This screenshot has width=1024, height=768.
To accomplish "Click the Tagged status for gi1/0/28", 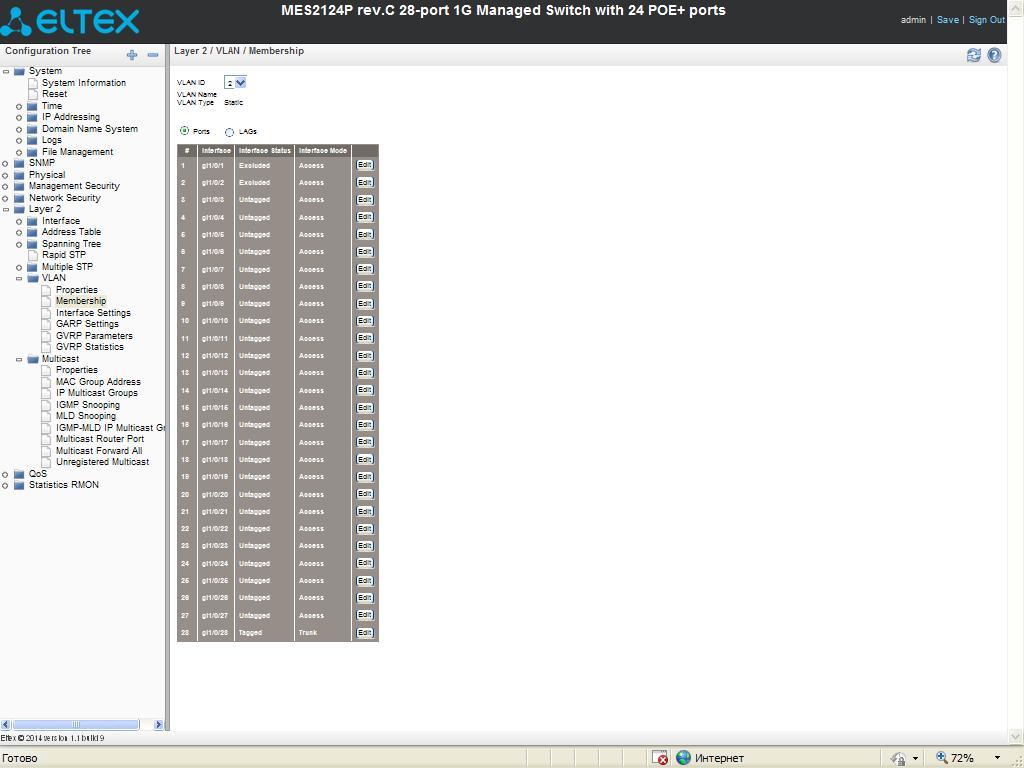I will (x=250, y=633).
